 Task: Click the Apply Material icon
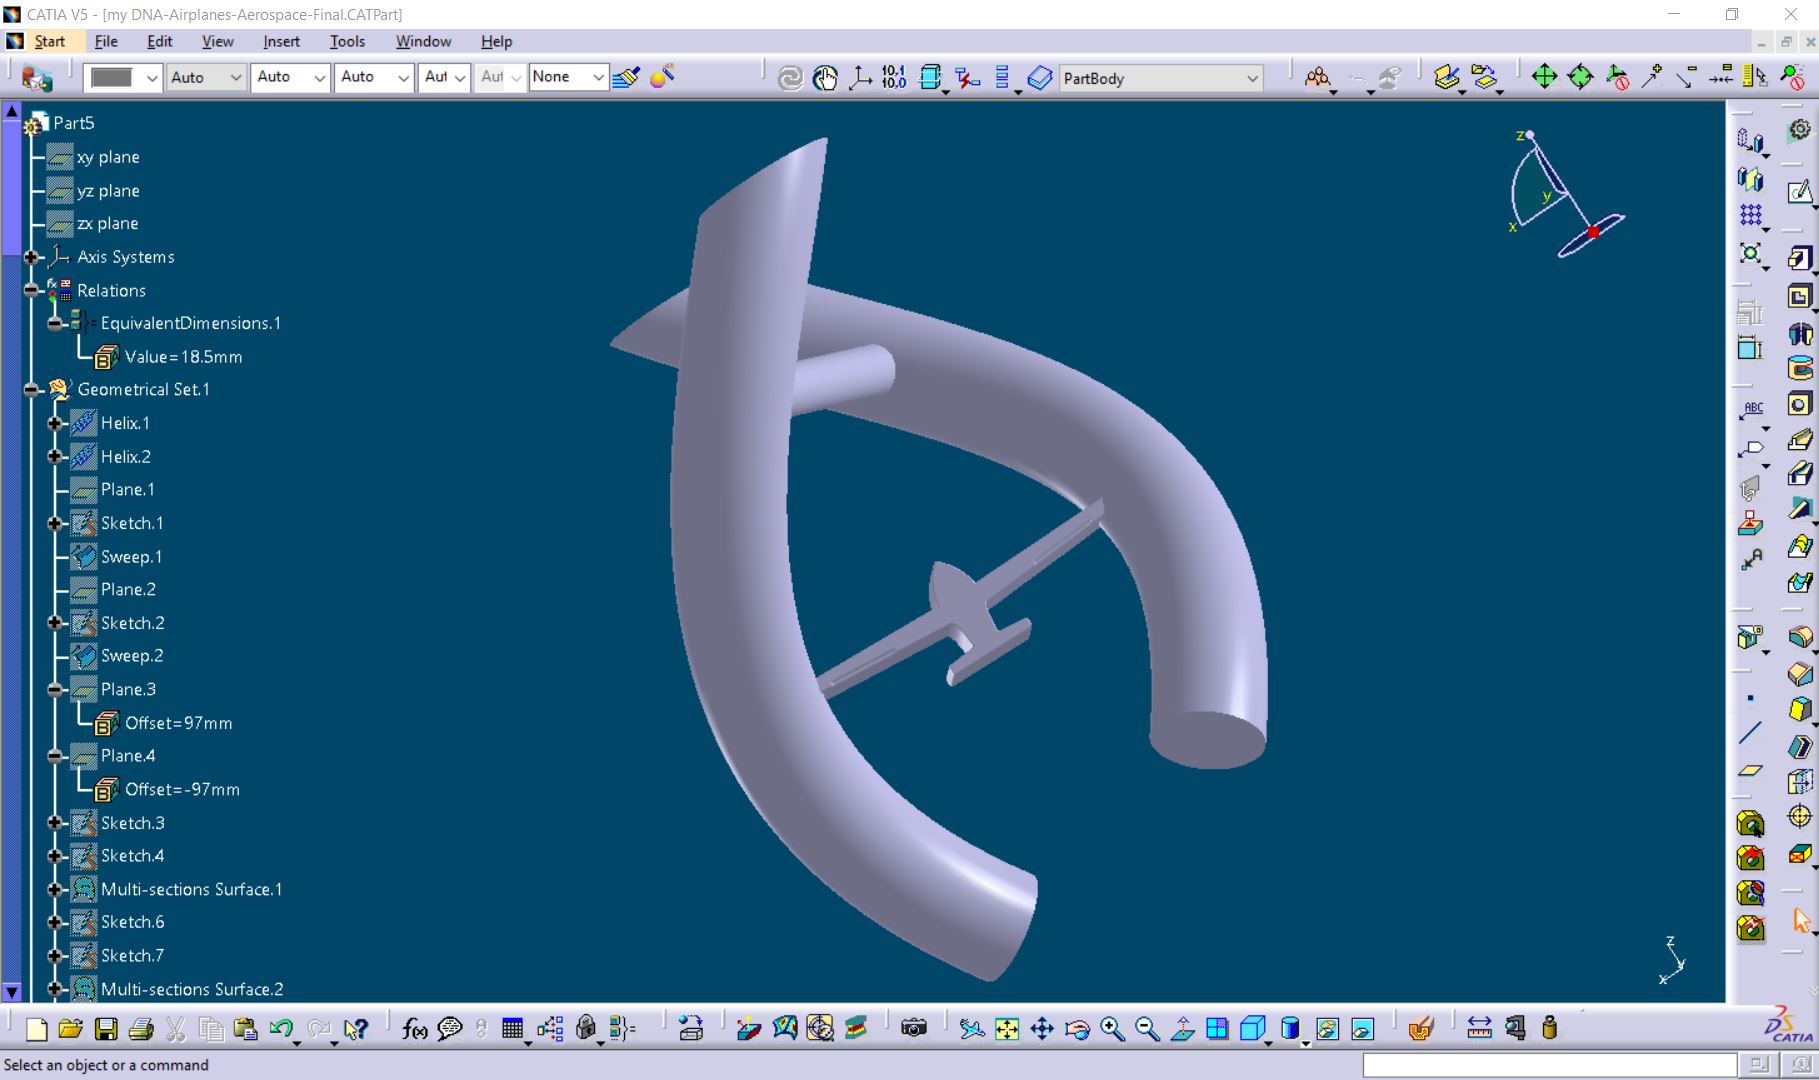click(x=1420, y=1028)
